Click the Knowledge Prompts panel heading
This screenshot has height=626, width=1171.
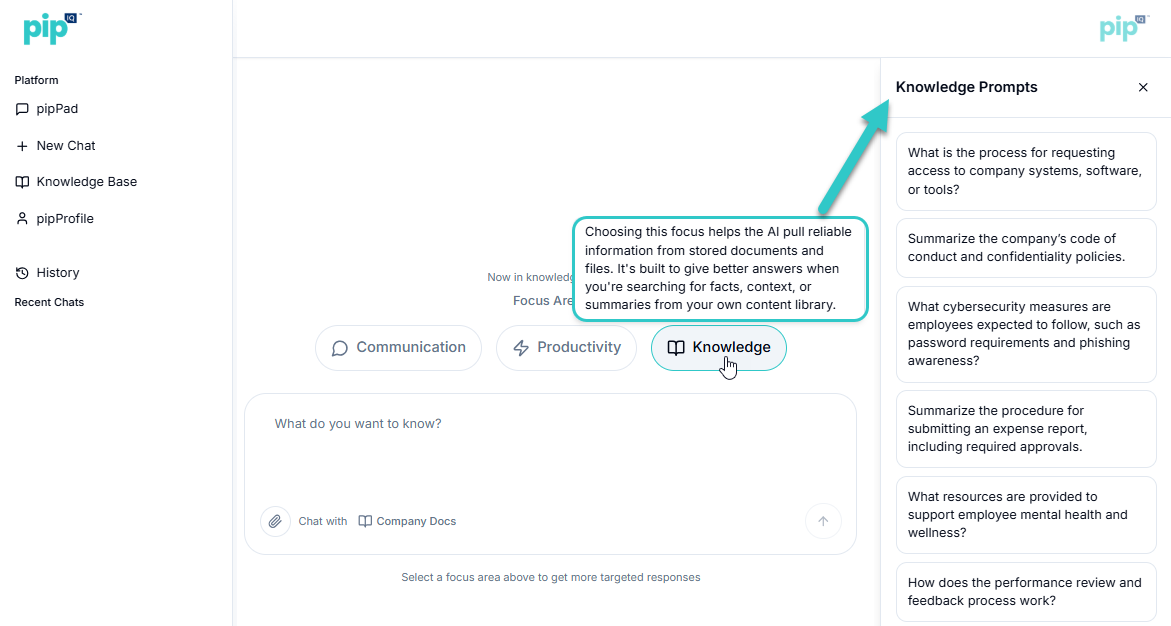[966, 87]
